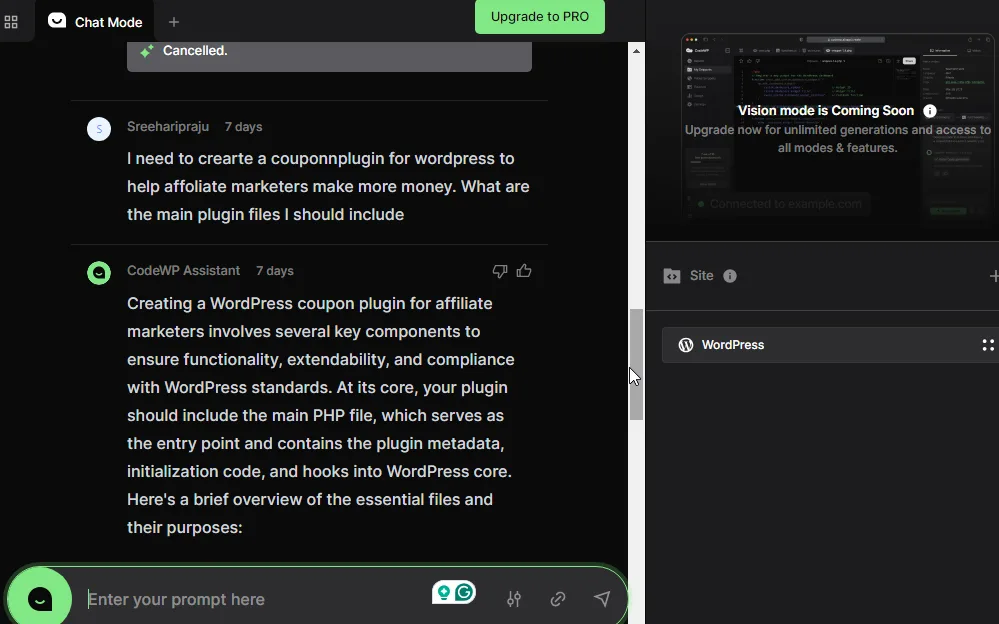
Task: Click the chat scrollbar up arrow
Action: pos(636,50)
